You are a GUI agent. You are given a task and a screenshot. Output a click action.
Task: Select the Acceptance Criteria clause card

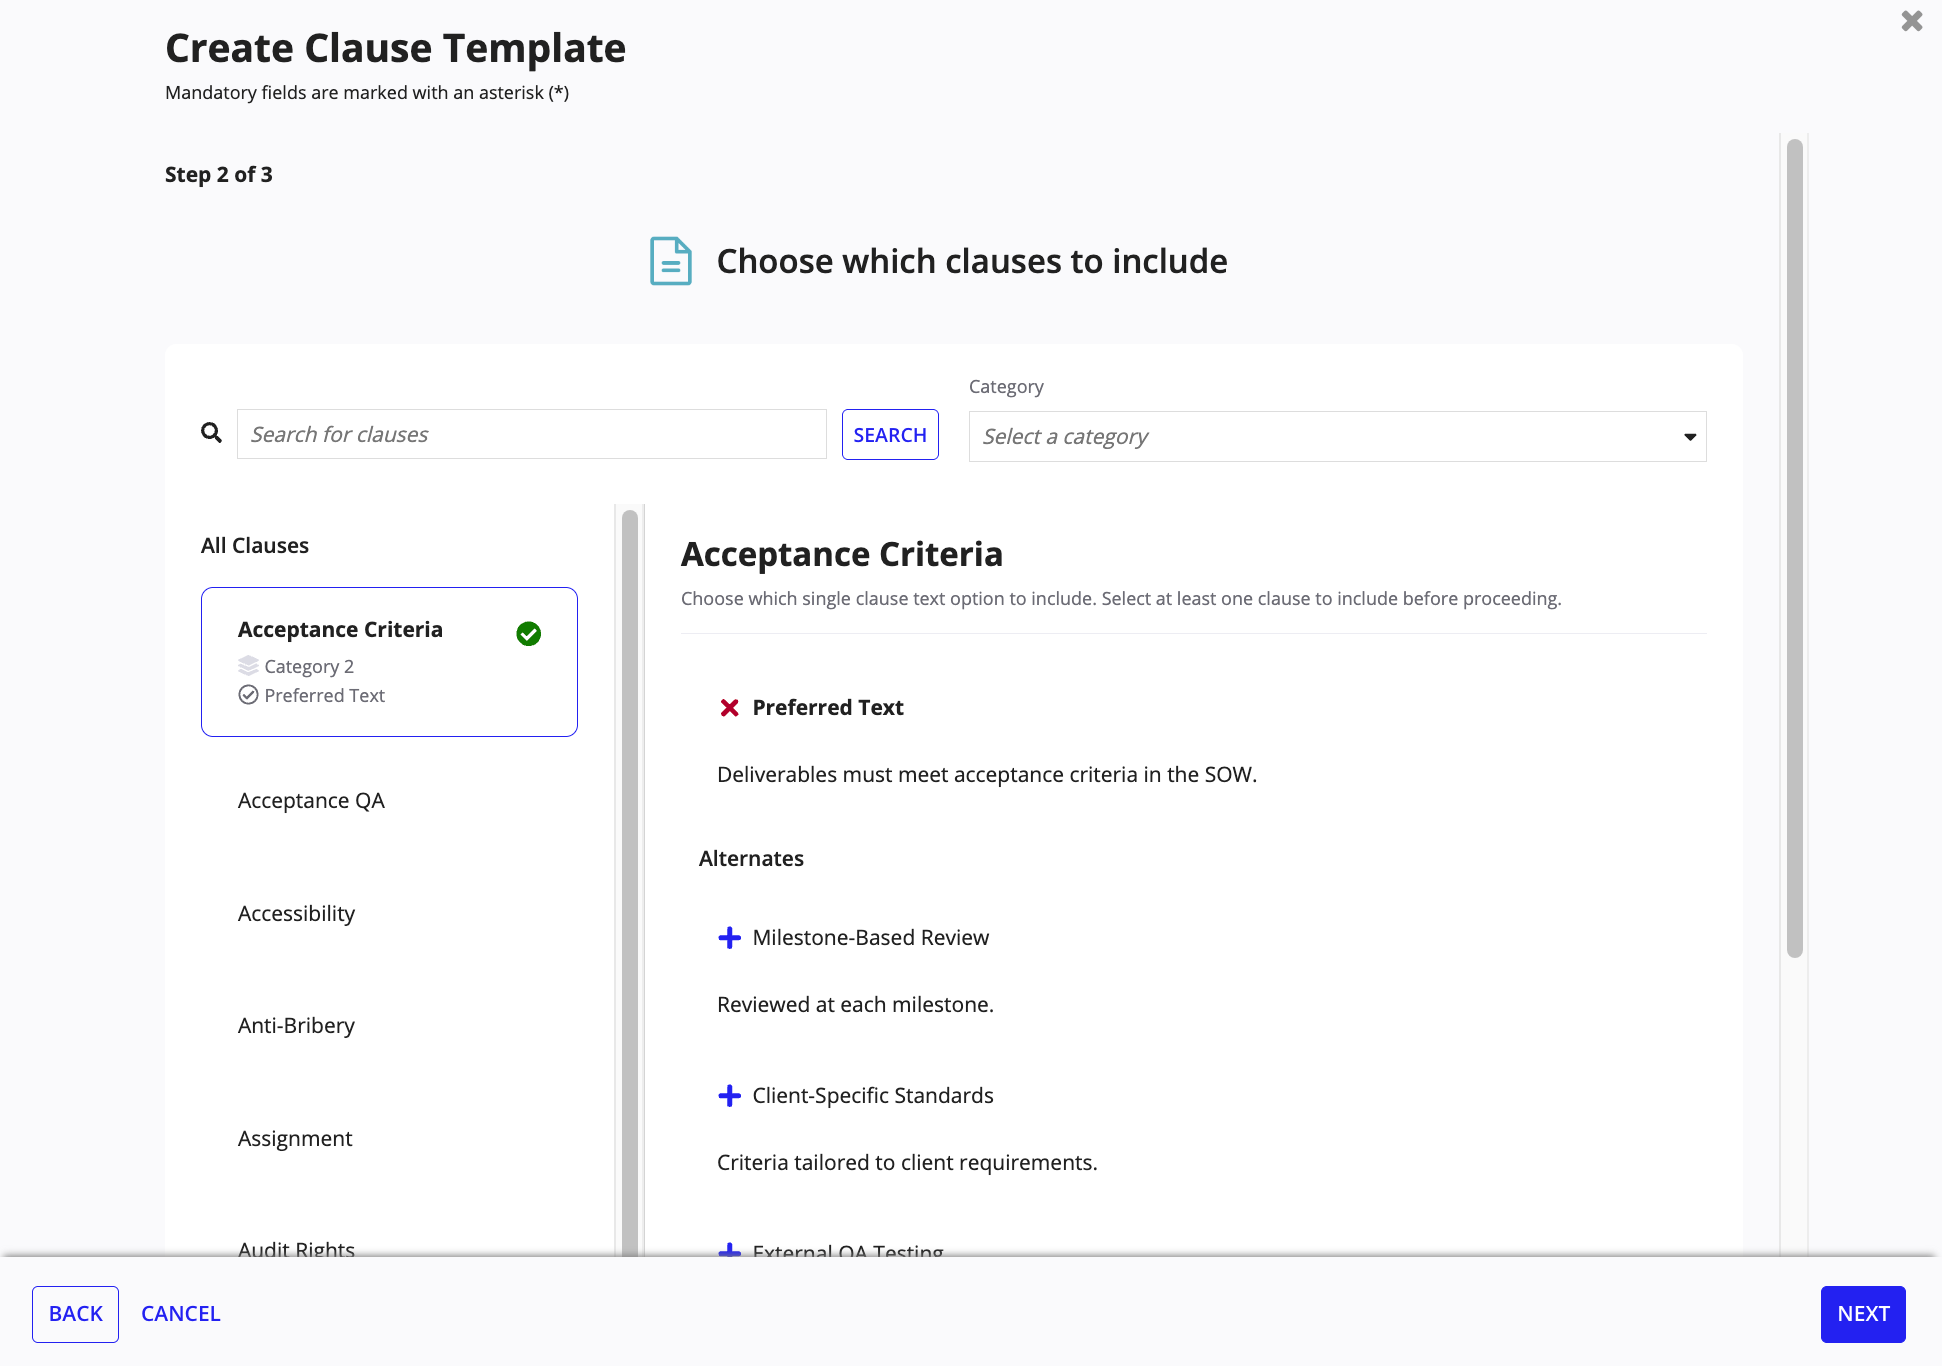click(x=389, y=662)
